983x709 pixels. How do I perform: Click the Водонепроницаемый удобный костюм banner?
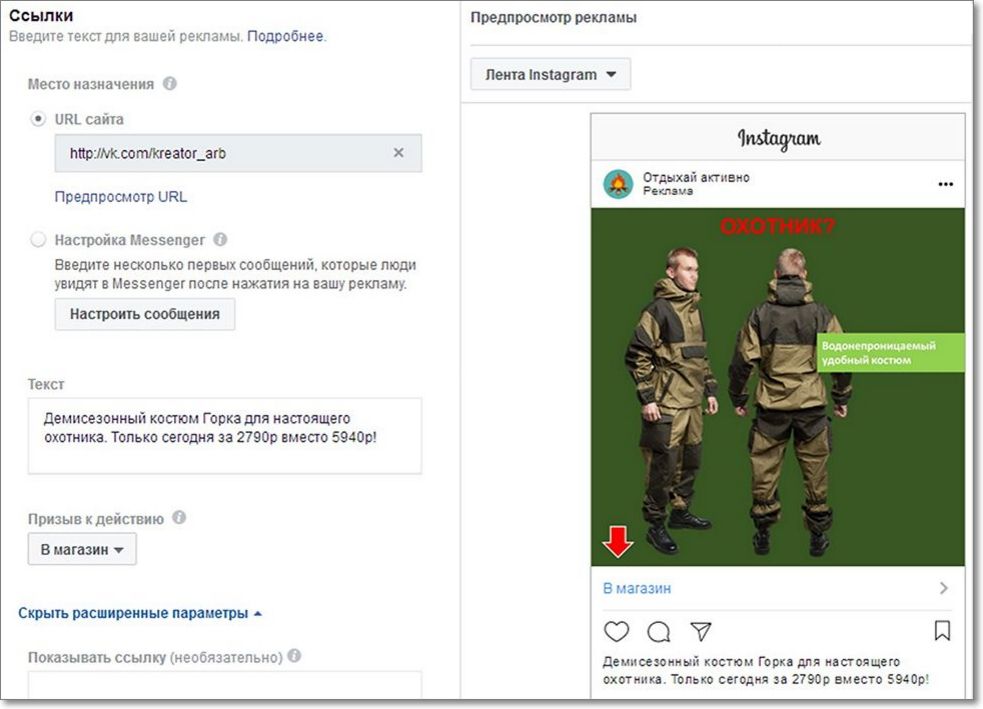(890, 353)
